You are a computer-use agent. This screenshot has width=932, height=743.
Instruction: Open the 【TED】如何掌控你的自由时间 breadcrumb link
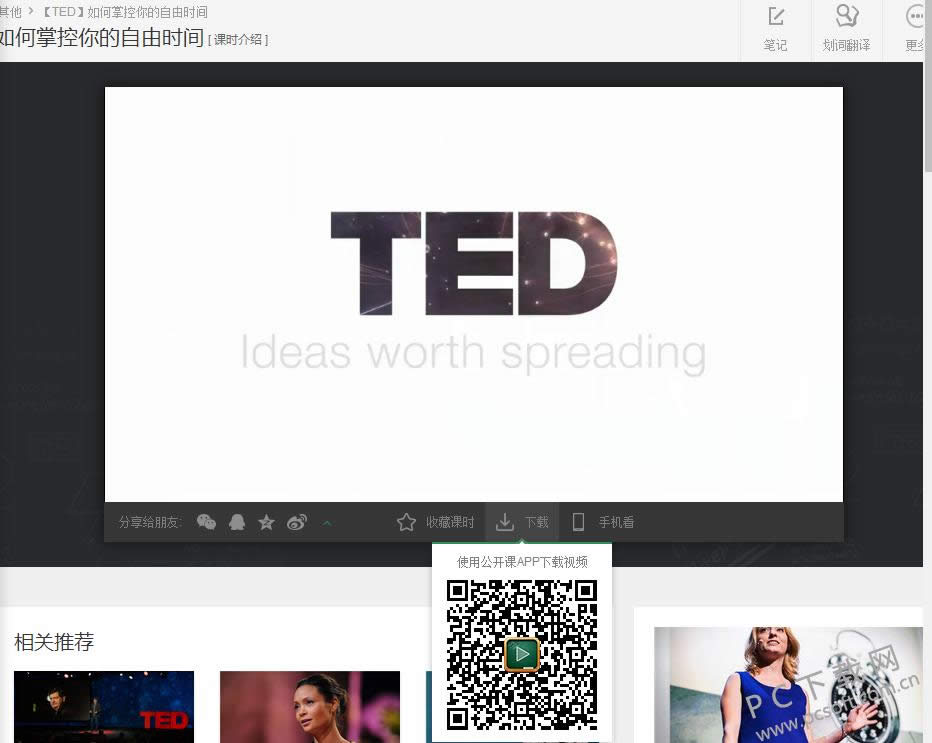[x=125, y=12]
